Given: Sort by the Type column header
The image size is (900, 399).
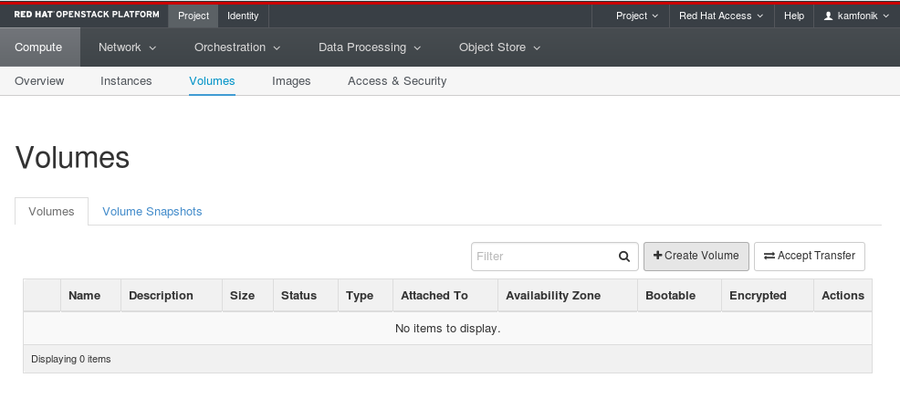Looking at the screenshot, I should tap(366, 296).
